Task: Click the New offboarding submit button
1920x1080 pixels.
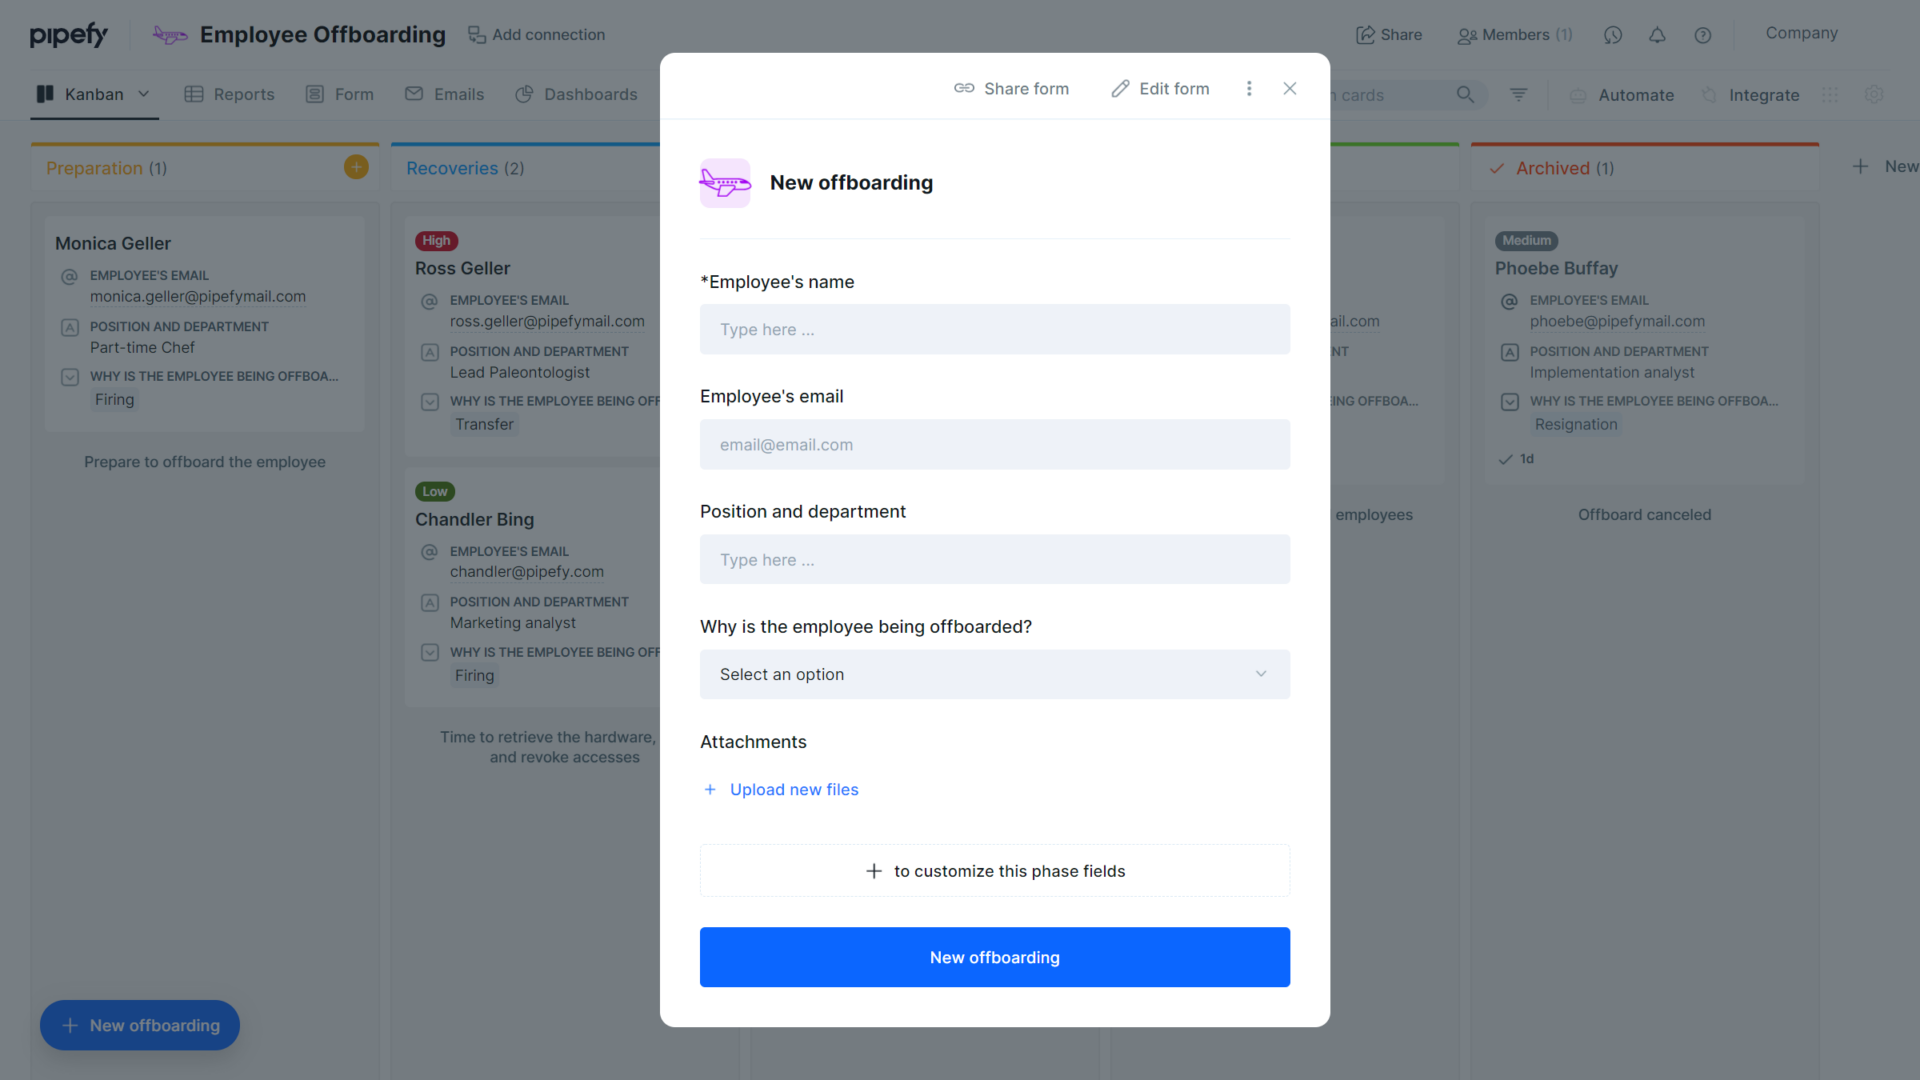Action: (994, 957)
